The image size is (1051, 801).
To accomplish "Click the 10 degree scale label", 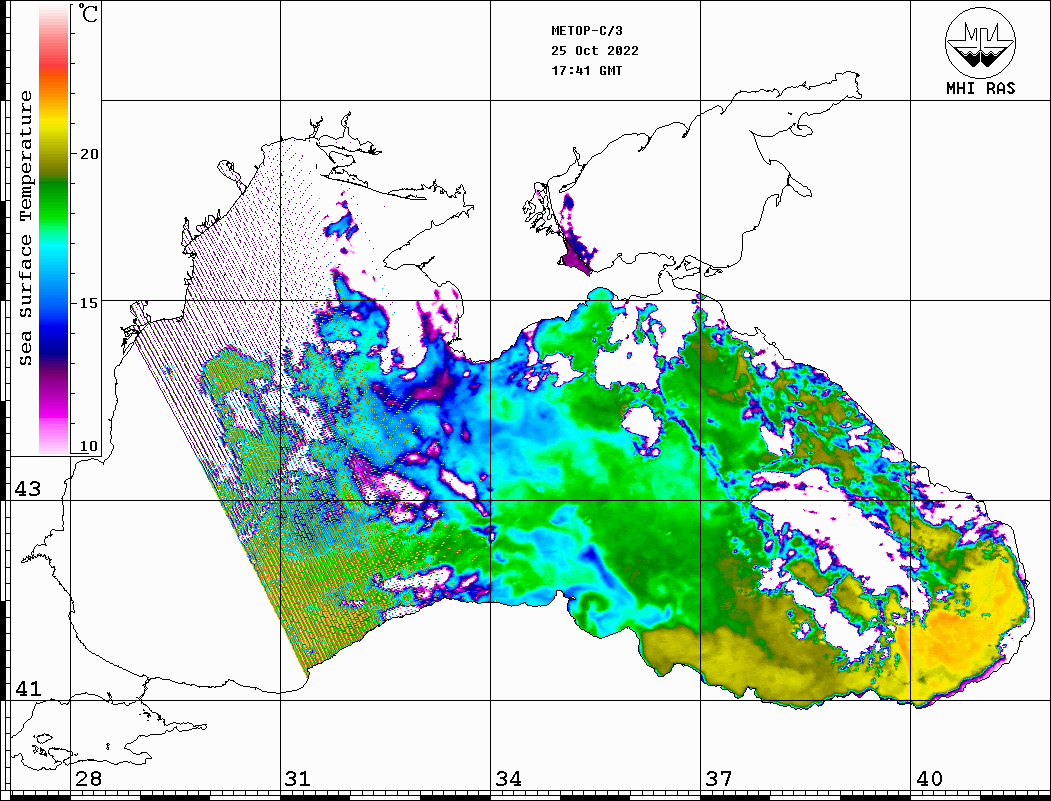I will point(88,446).
